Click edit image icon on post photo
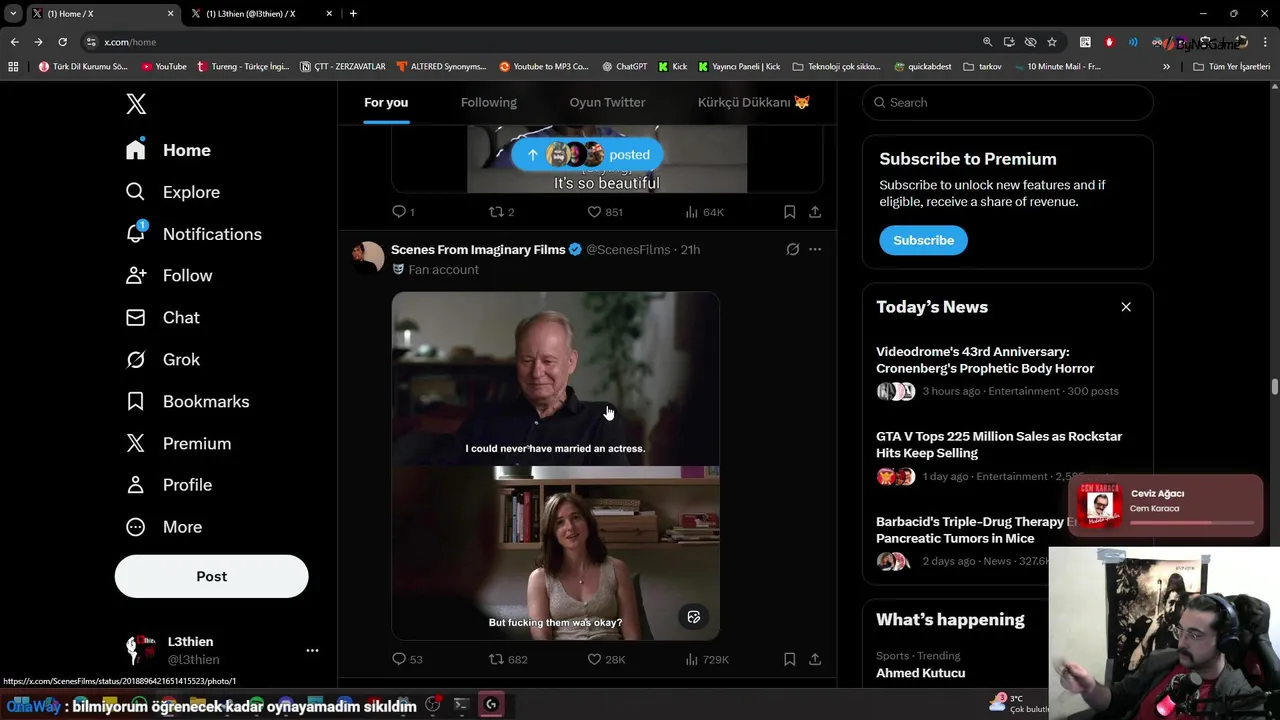Screen dimensions: 1280x720 (x=694, y=617)
